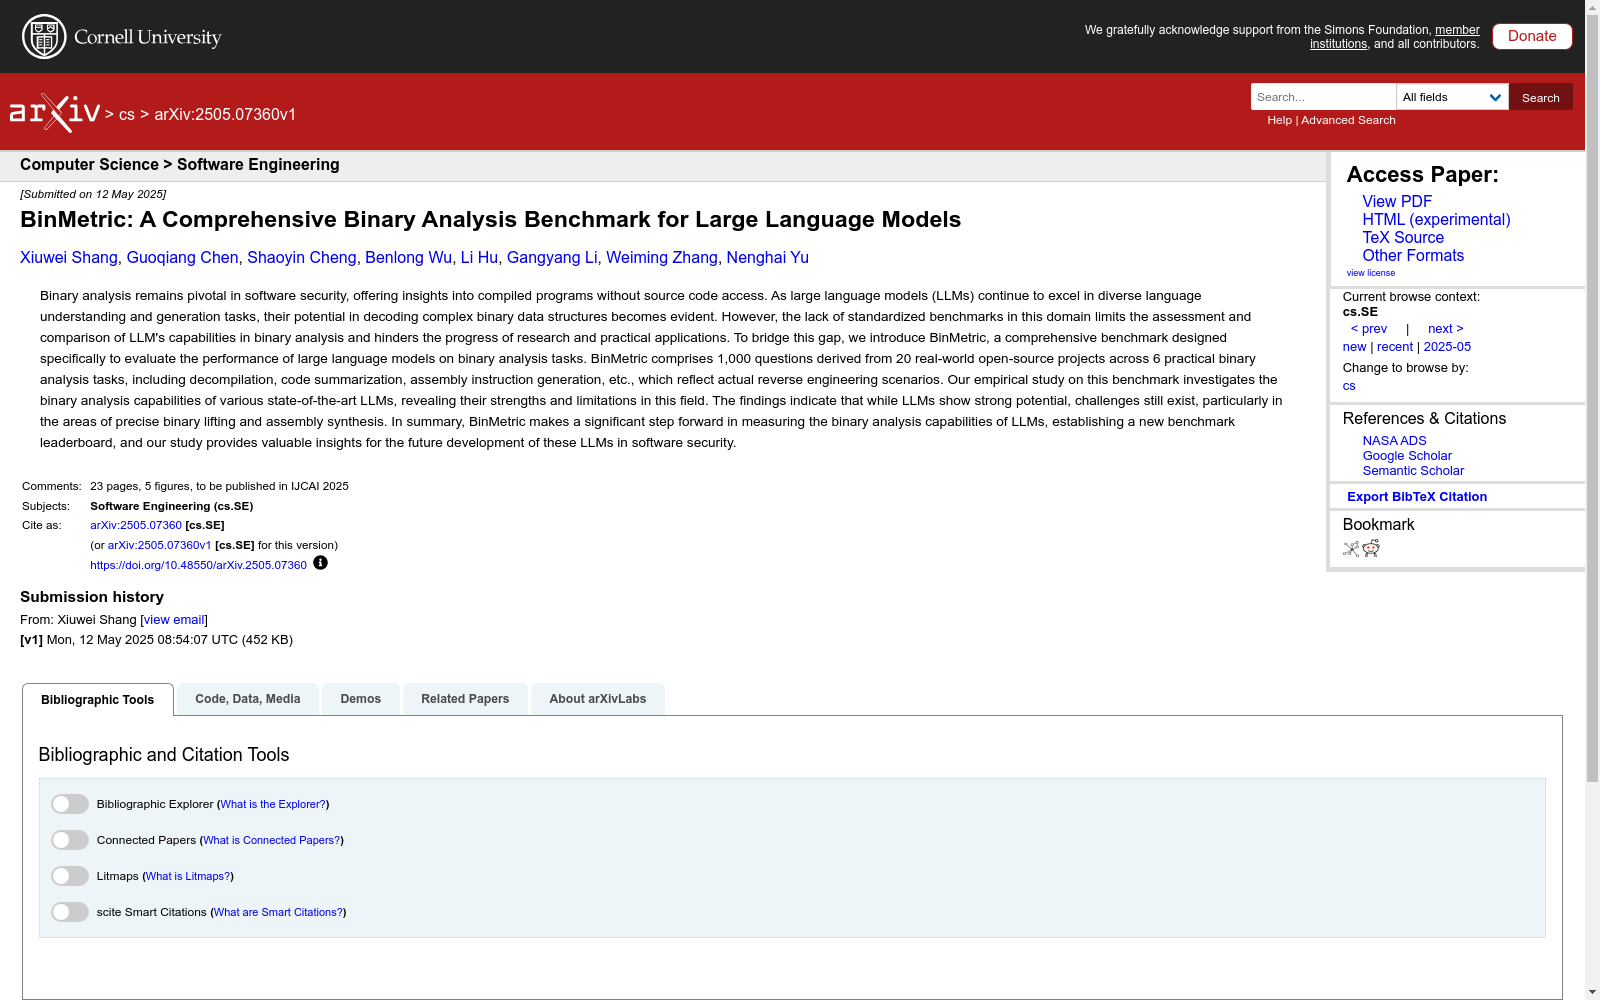Open the arXiv home logo
The image size is (1600, 1000).
(55, 113)
